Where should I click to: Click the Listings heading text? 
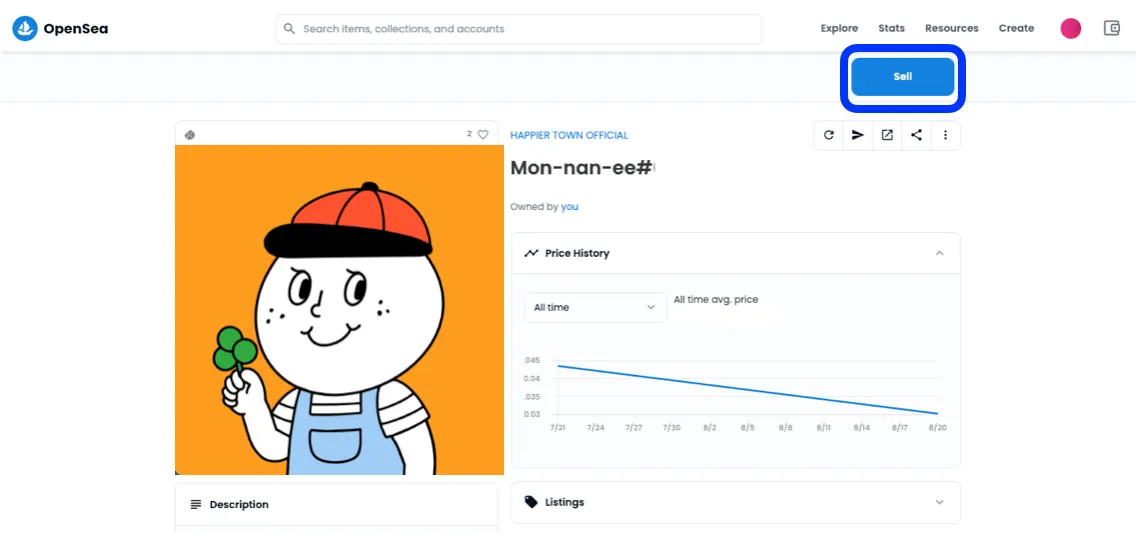[x=565, y=502]
